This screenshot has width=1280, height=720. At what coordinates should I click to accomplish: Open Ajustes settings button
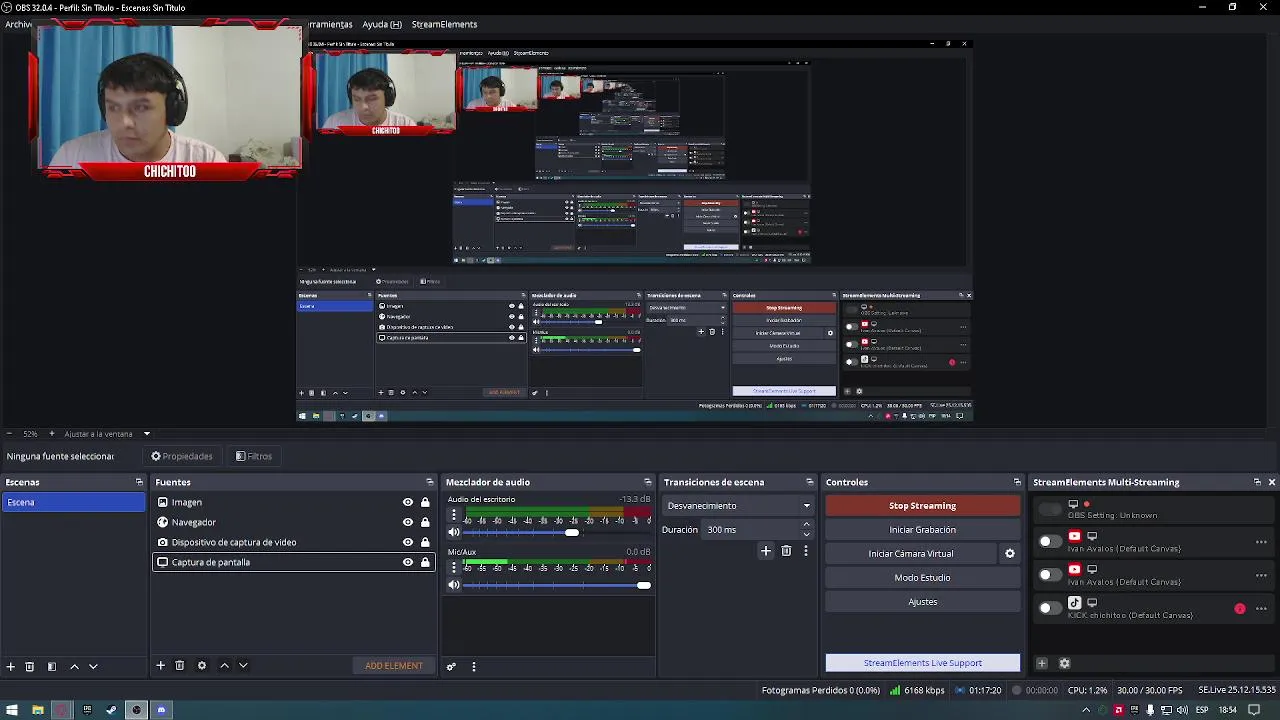click(922, 602)
